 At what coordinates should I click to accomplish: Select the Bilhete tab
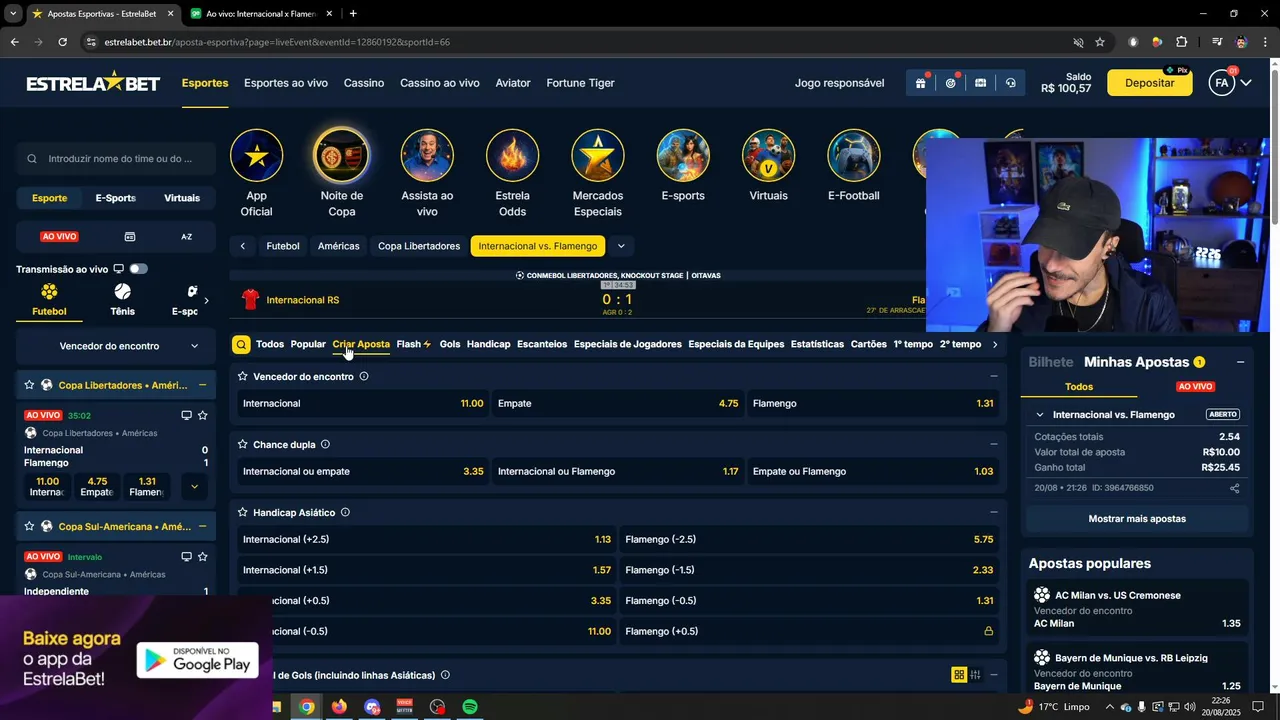point(1051,362)
